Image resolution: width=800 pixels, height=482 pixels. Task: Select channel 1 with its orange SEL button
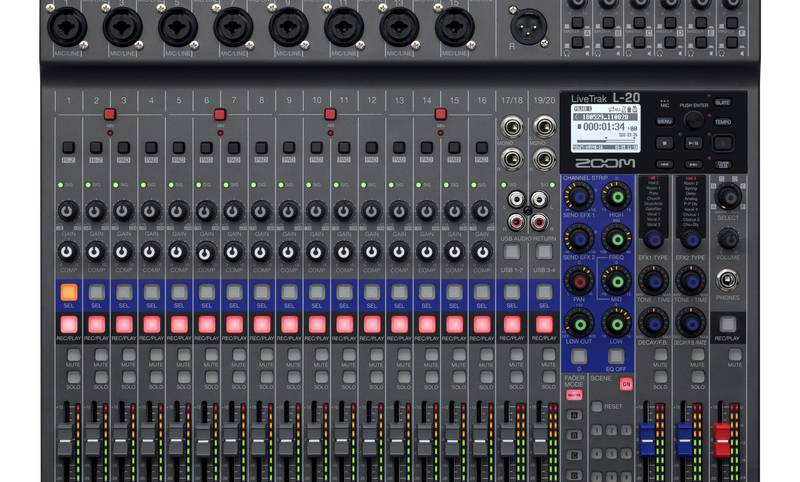(69, 292)
